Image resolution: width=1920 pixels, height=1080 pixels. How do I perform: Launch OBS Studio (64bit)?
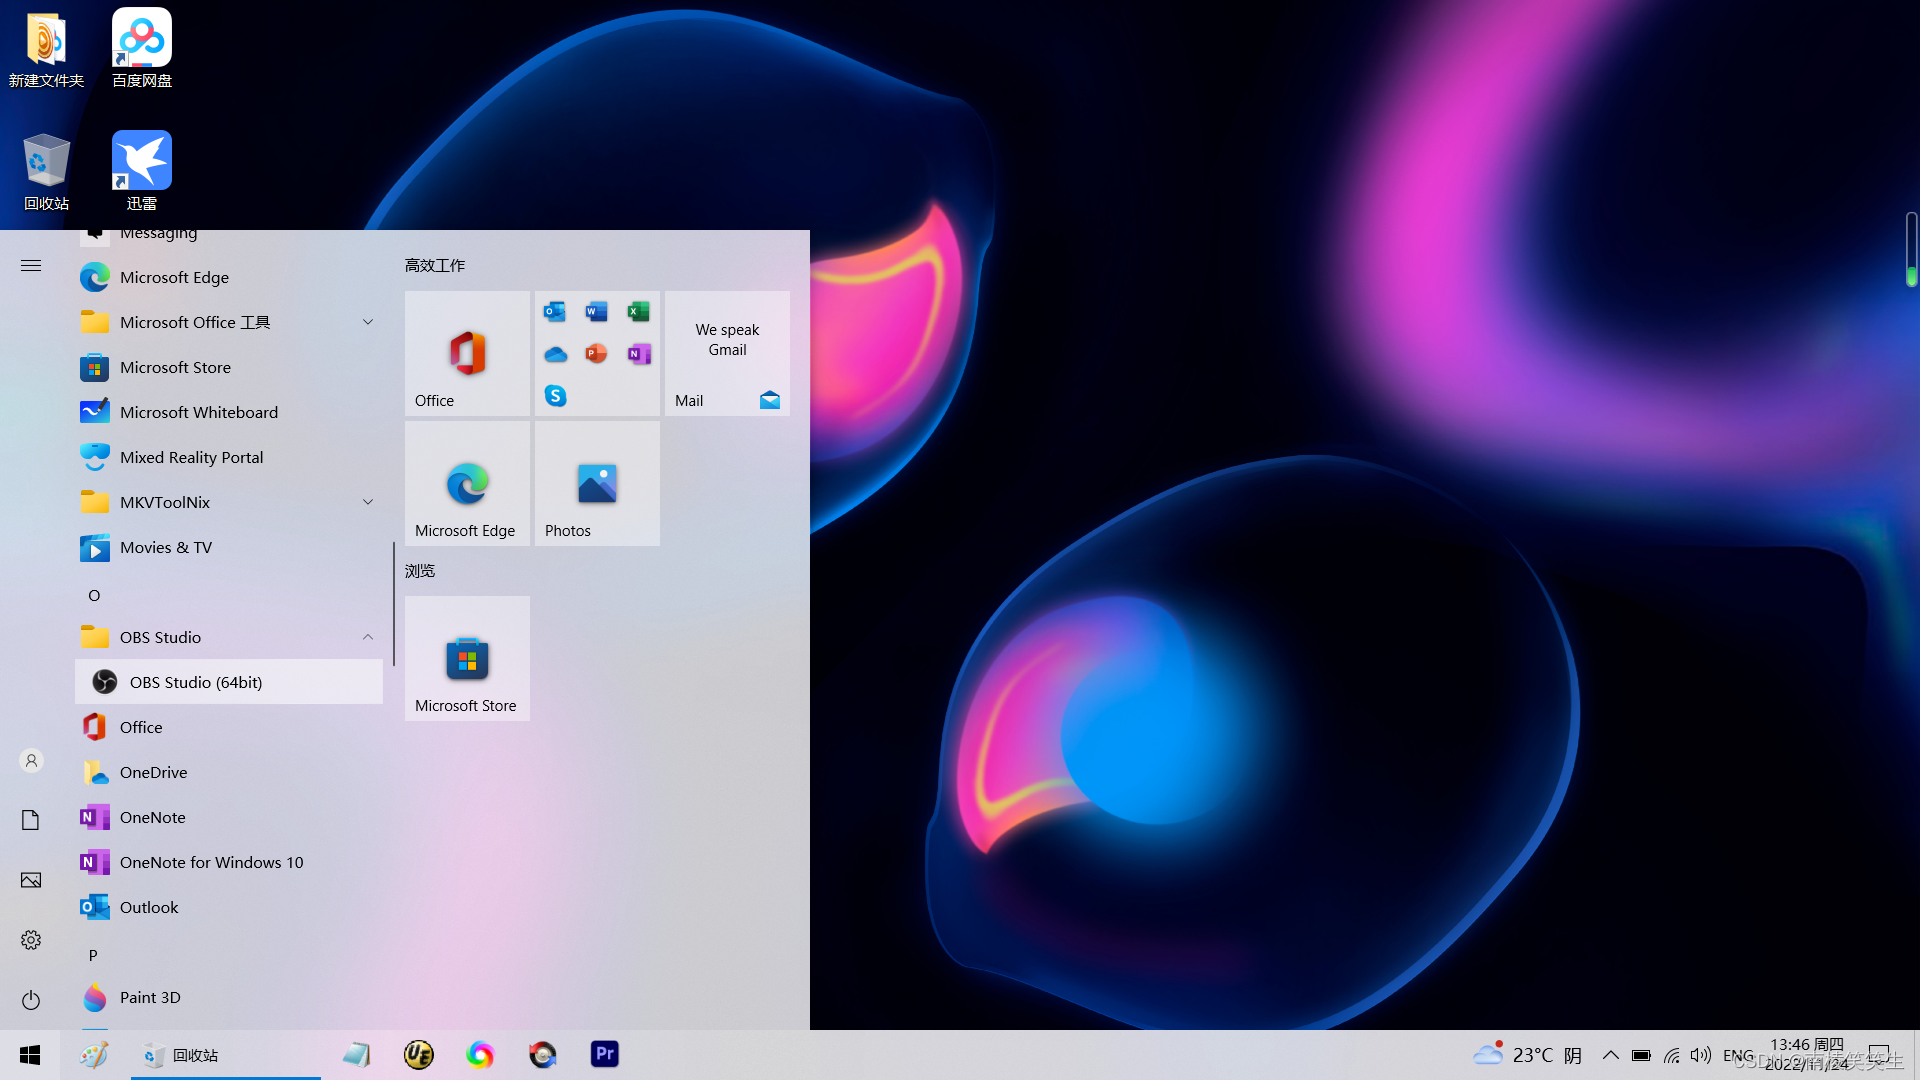pos(228,682)
